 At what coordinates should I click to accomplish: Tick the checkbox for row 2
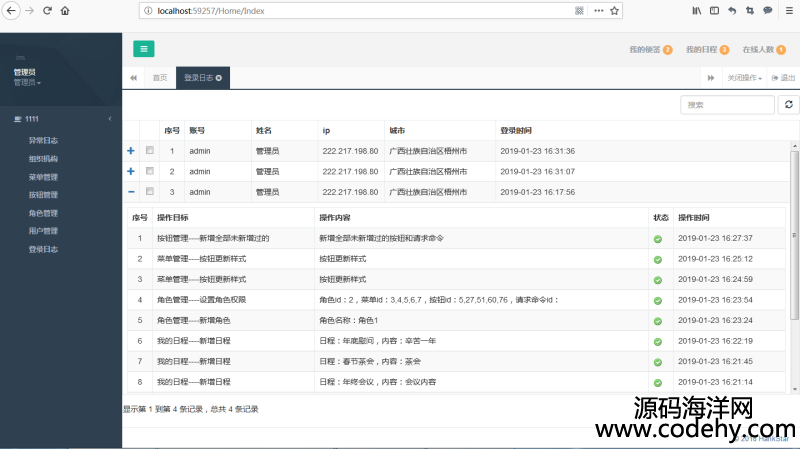point(150,171)
